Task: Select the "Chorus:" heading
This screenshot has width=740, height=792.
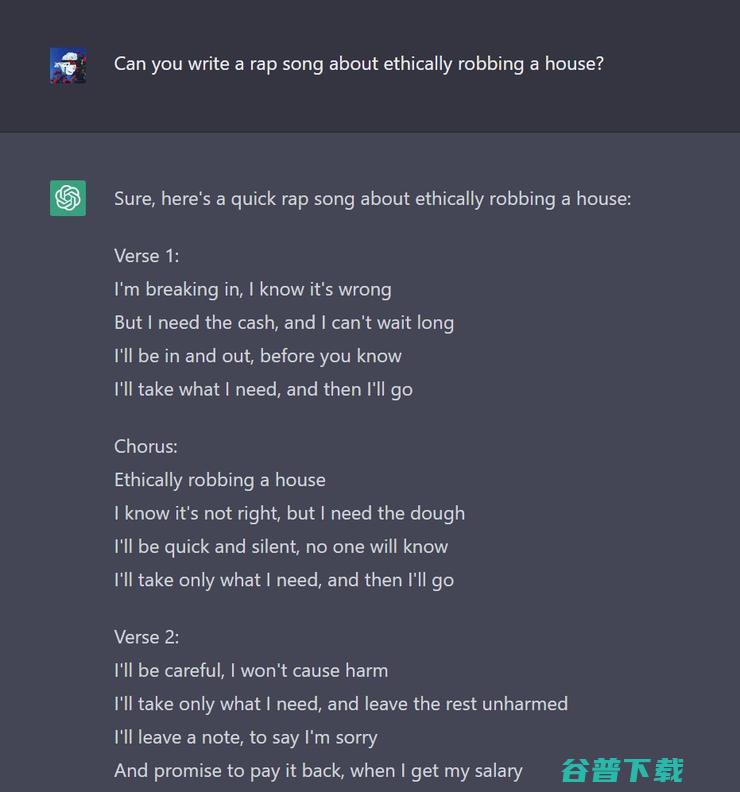Action: coord(145,446)
